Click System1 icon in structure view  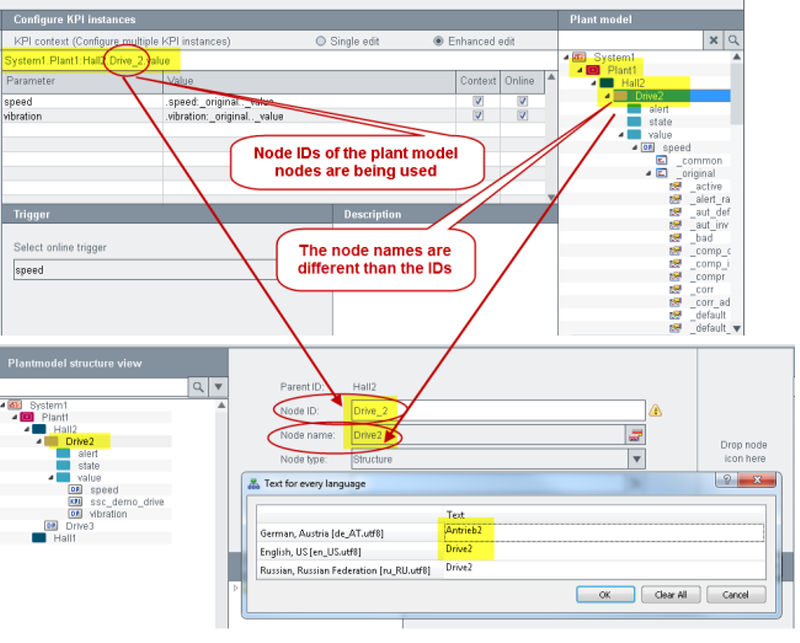click(x=15, y=405)
